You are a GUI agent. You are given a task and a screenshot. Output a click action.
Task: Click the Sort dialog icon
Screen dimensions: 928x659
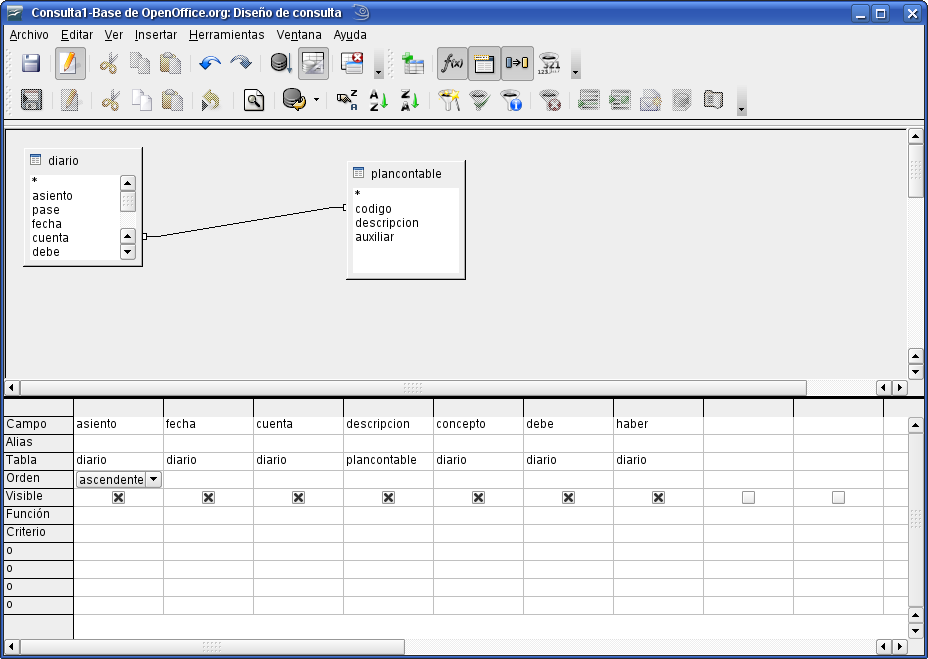[347, 100]
